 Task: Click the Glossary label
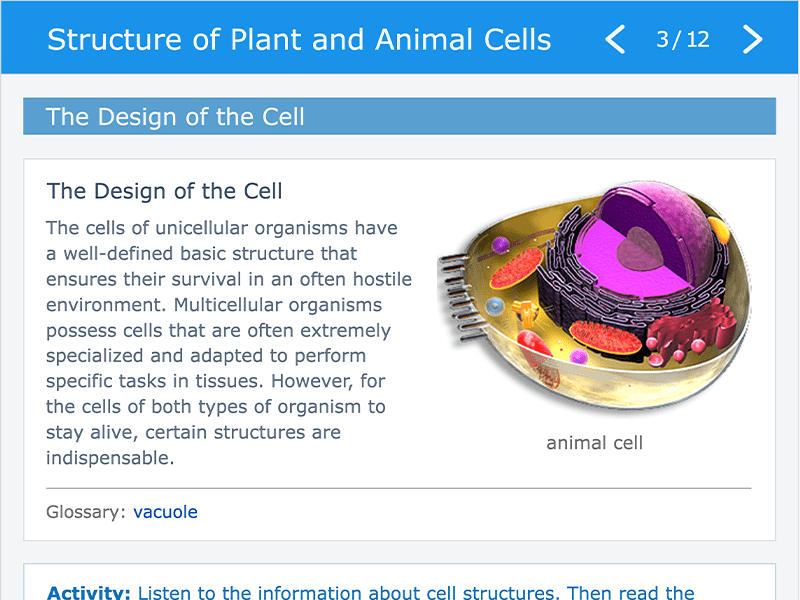86,512
